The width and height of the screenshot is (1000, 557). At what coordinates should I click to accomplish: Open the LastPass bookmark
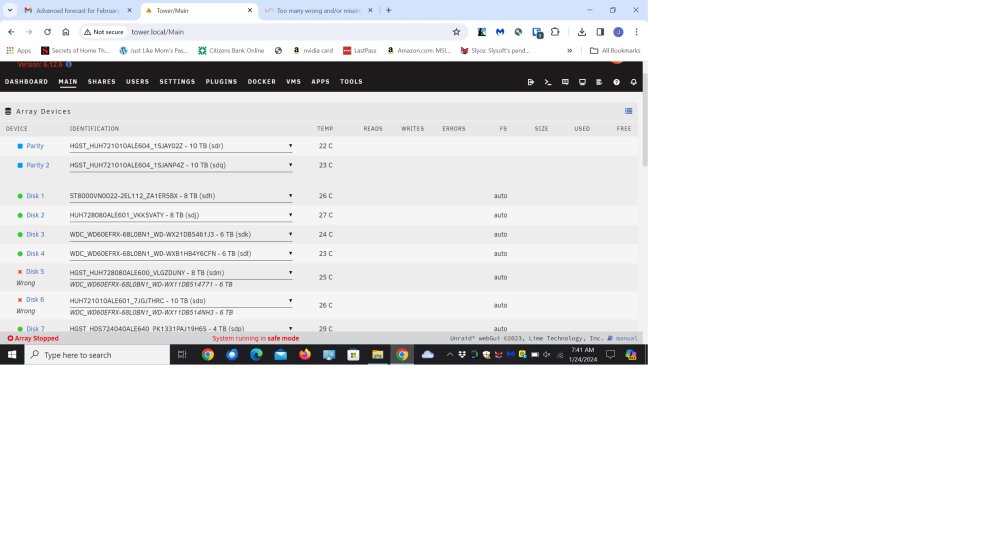coord(360,50)
